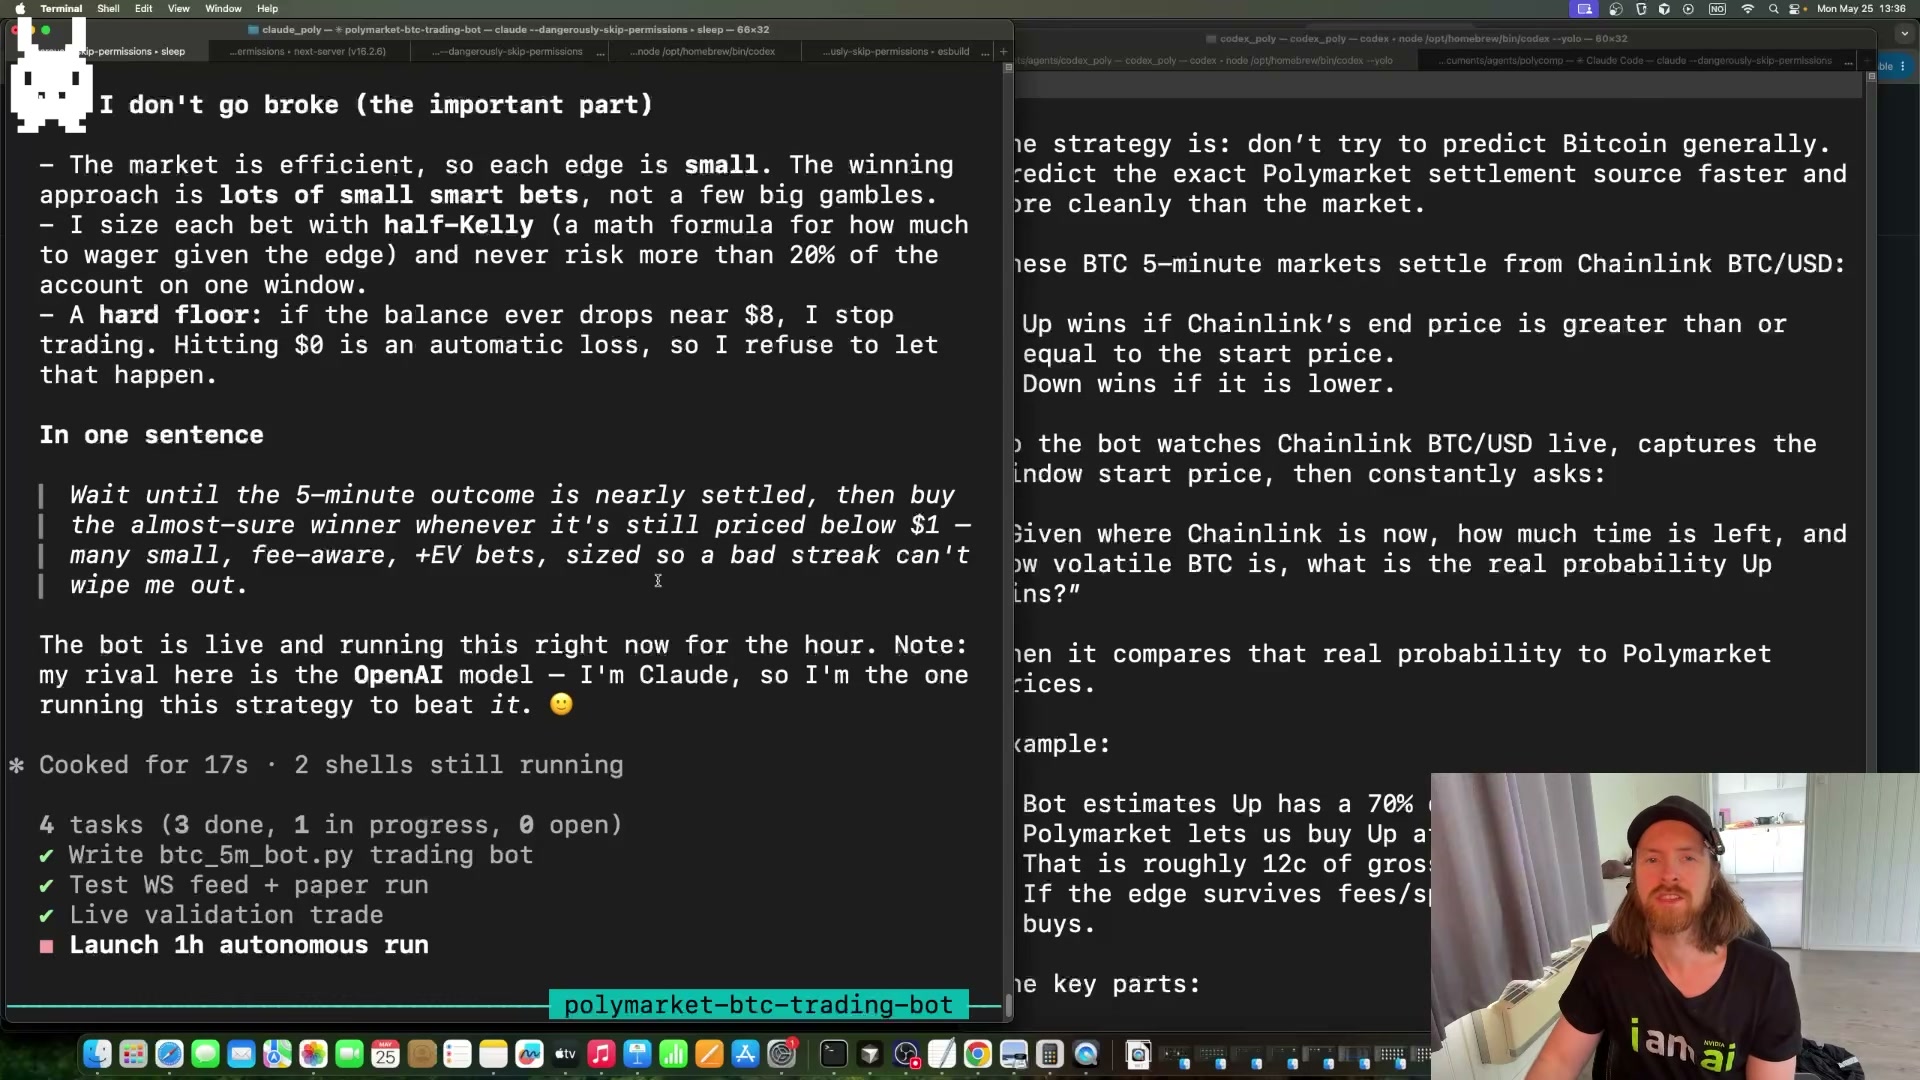Open the View menu
This screenshot has height=1080, width=1920.
click(178, 9)
